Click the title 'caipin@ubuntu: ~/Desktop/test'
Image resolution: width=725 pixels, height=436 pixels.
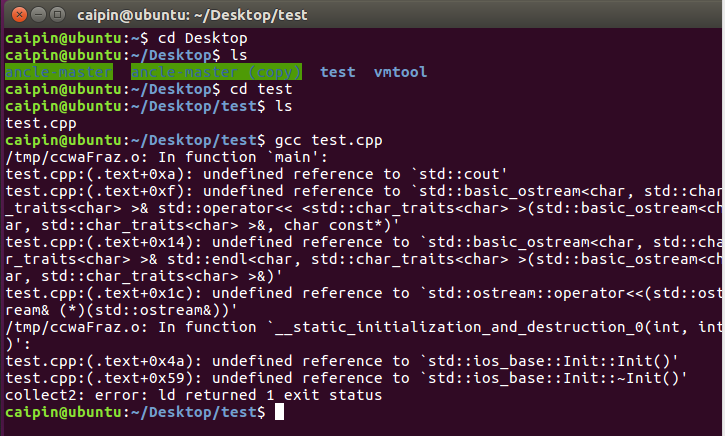(x=192, y=15)
